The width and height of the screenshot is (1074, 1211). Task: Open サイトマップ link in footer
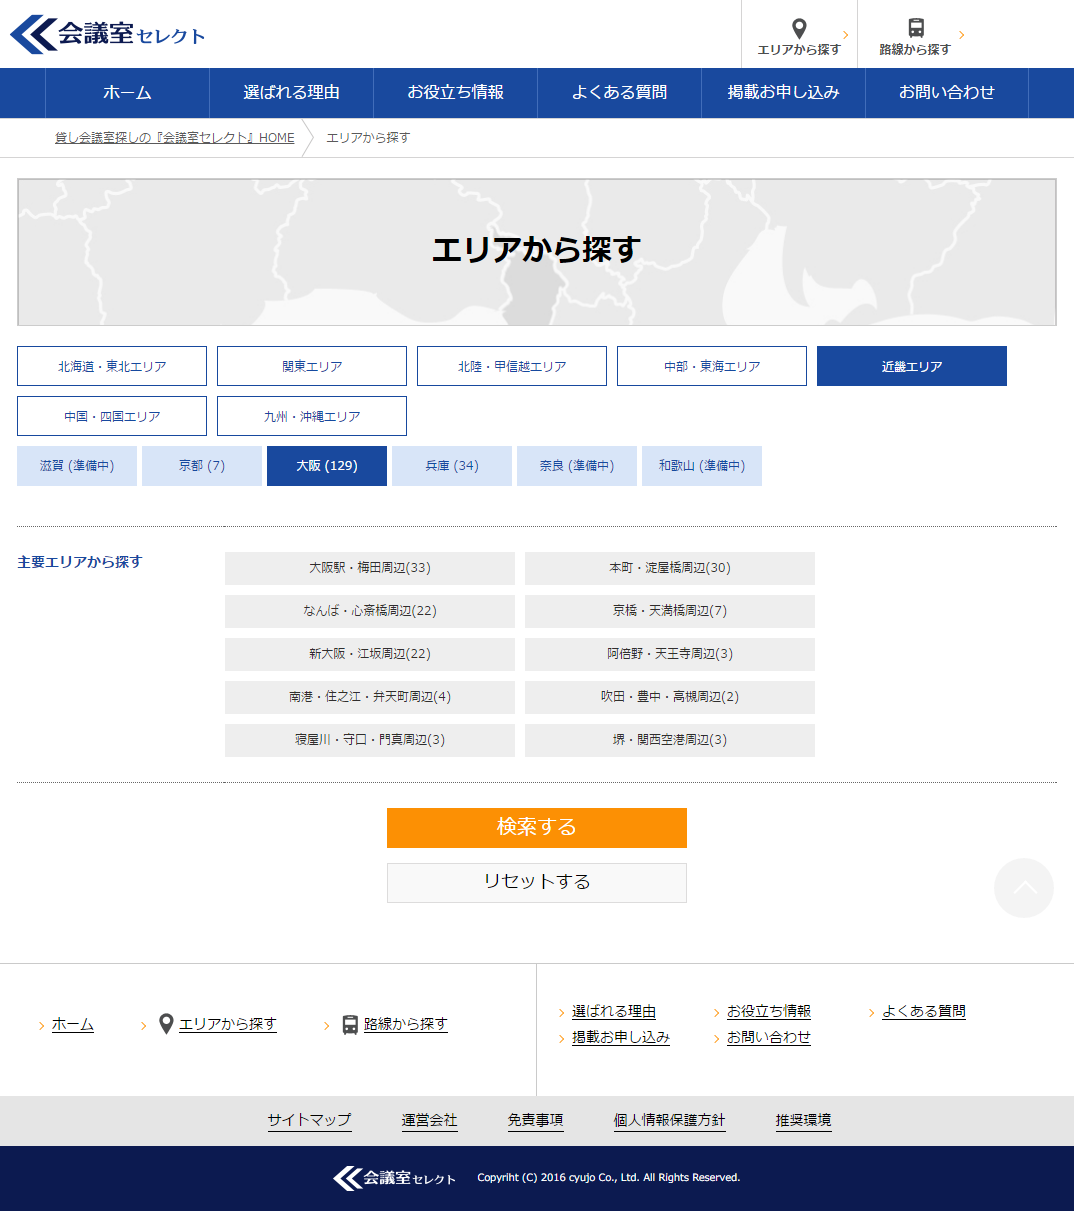pyautogui.click(x=310, y=1121)
